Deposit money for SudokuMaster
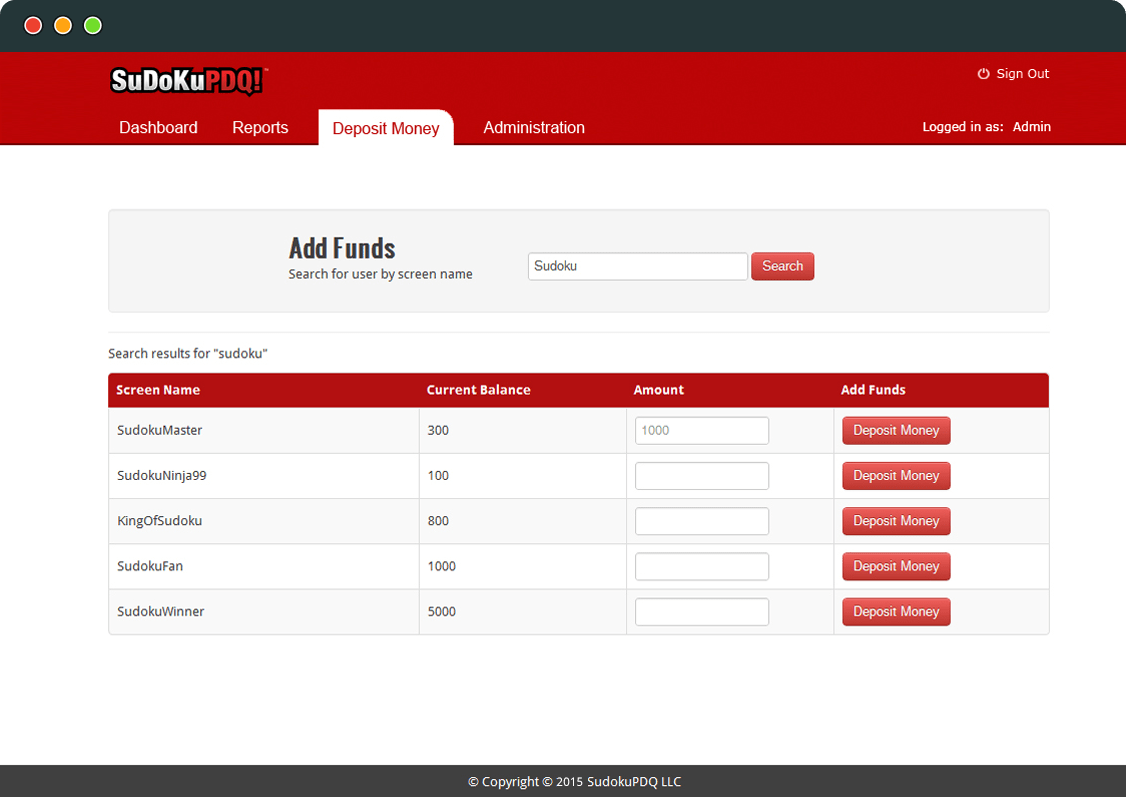This screenshot has height=797, width=1126. tap(896, 431)
